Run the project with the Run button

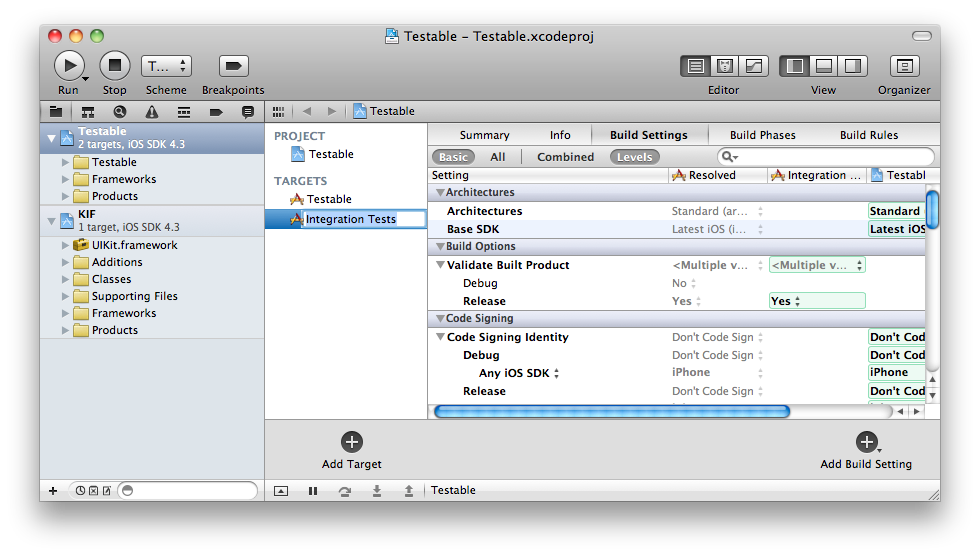point(69,66)
